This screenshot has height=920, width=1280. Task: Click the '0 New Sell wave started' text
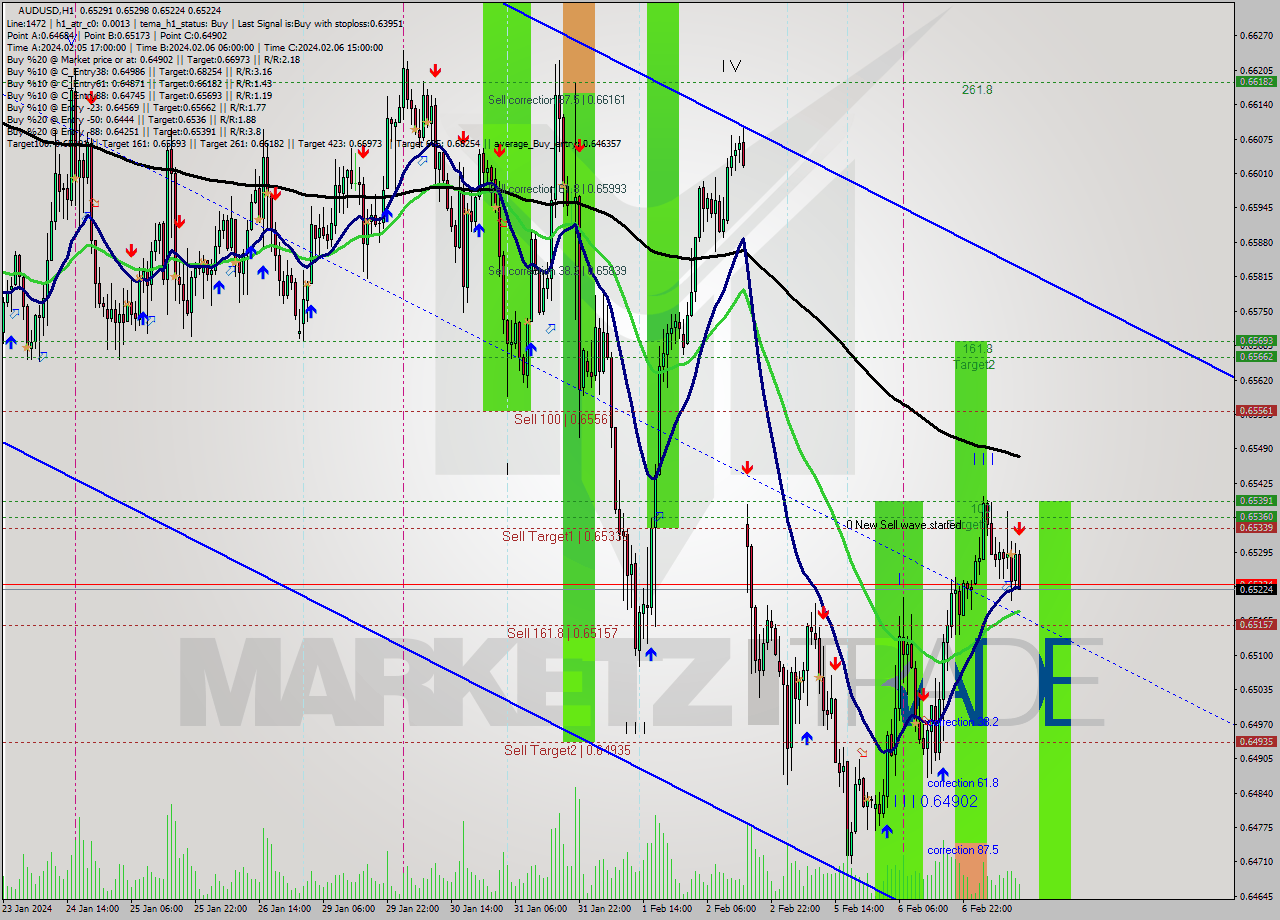[904, 525]
